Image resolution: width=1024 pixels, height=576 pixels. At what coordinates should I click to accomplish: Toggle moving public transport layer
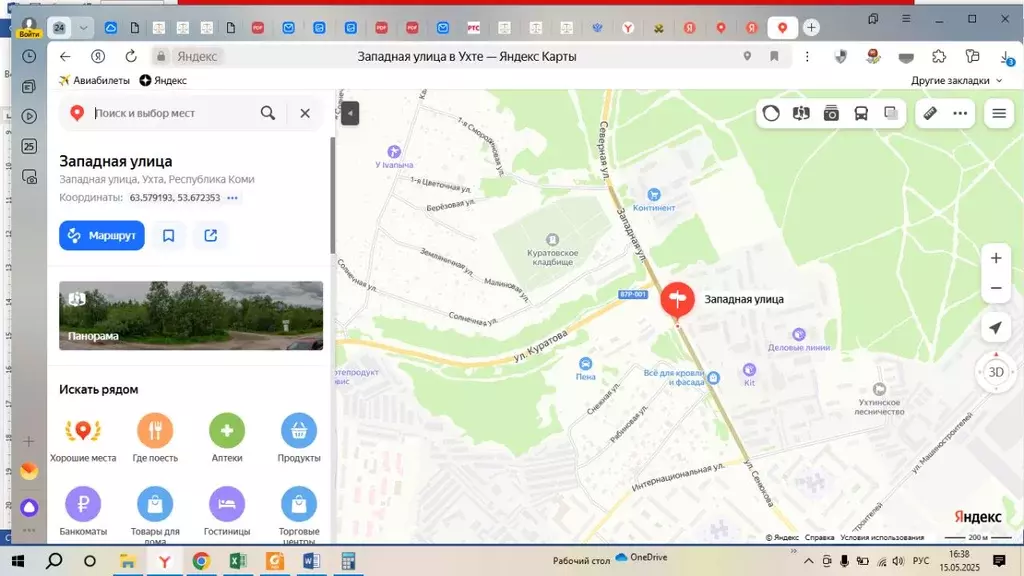861,114
